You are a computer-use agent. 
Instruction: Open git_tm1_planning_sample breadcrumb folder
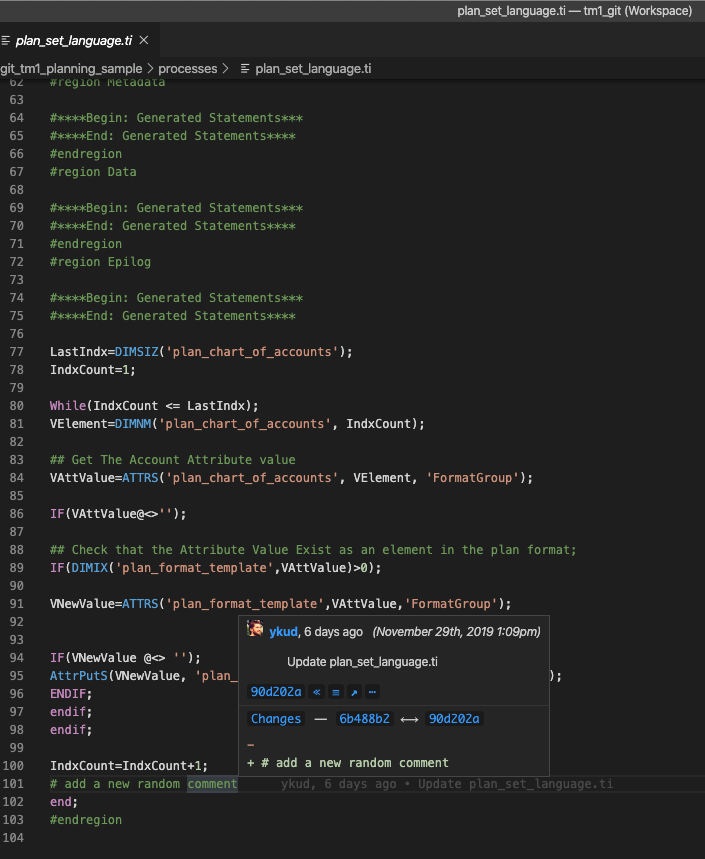coord(71,68)
